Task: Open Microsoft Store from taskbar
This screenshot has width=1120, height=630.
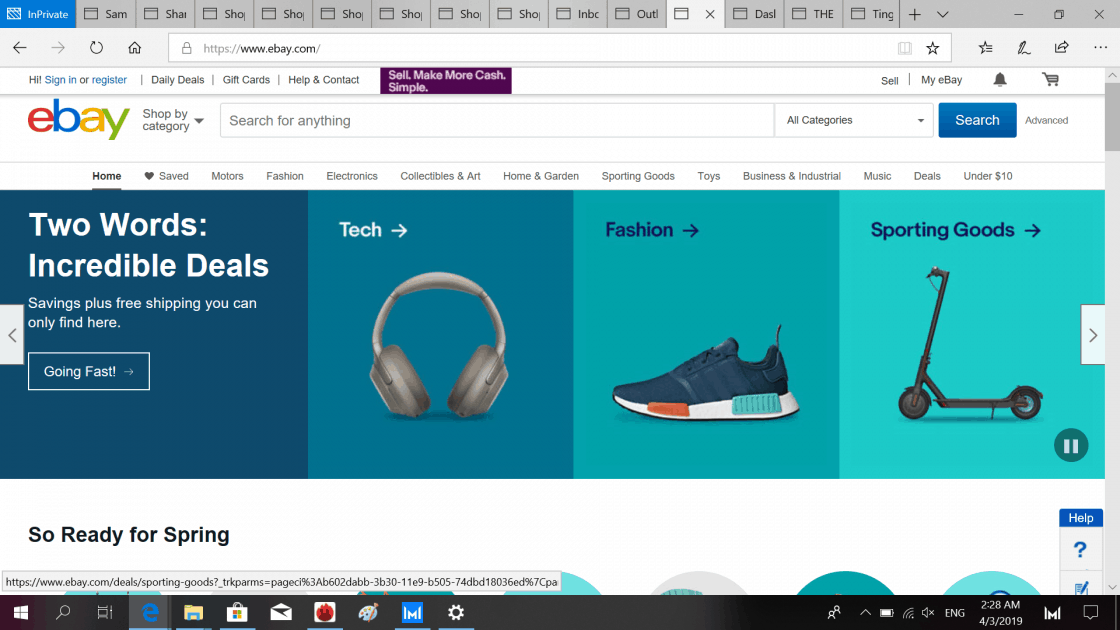Action: [237, 612]
